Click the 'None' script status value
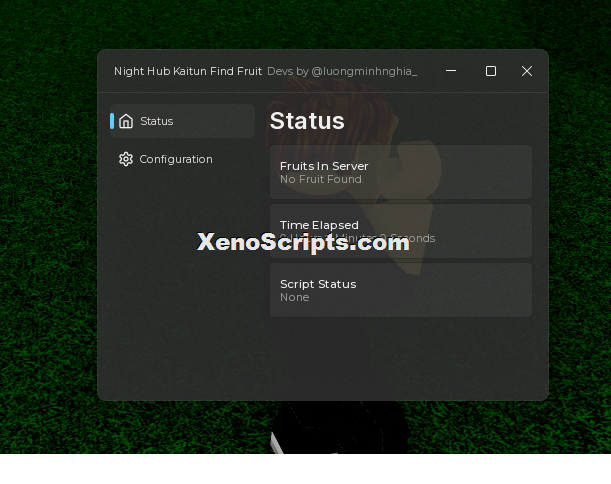The image size is (611, 484). 295,297
